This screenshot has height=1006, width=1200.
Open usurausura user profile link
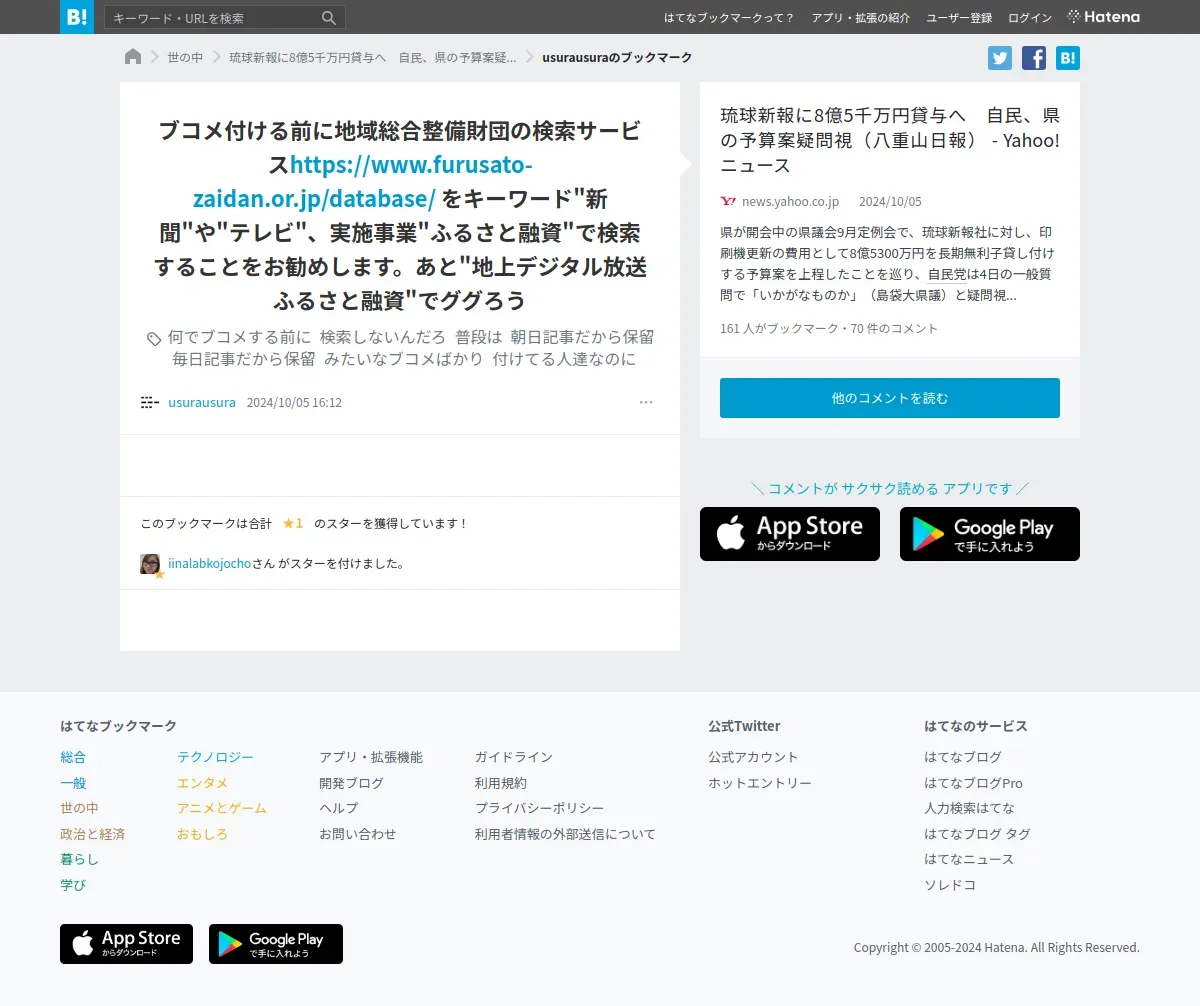click(202, 403)
